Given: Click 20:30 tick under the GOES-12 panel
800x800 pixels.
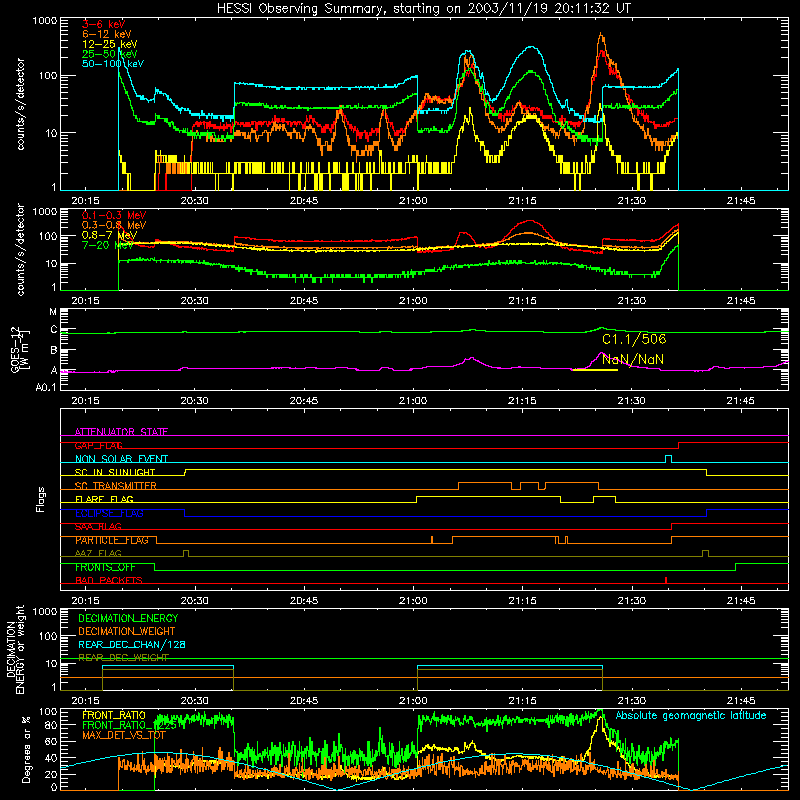Looking at the screenshot, I should point(194,401).
